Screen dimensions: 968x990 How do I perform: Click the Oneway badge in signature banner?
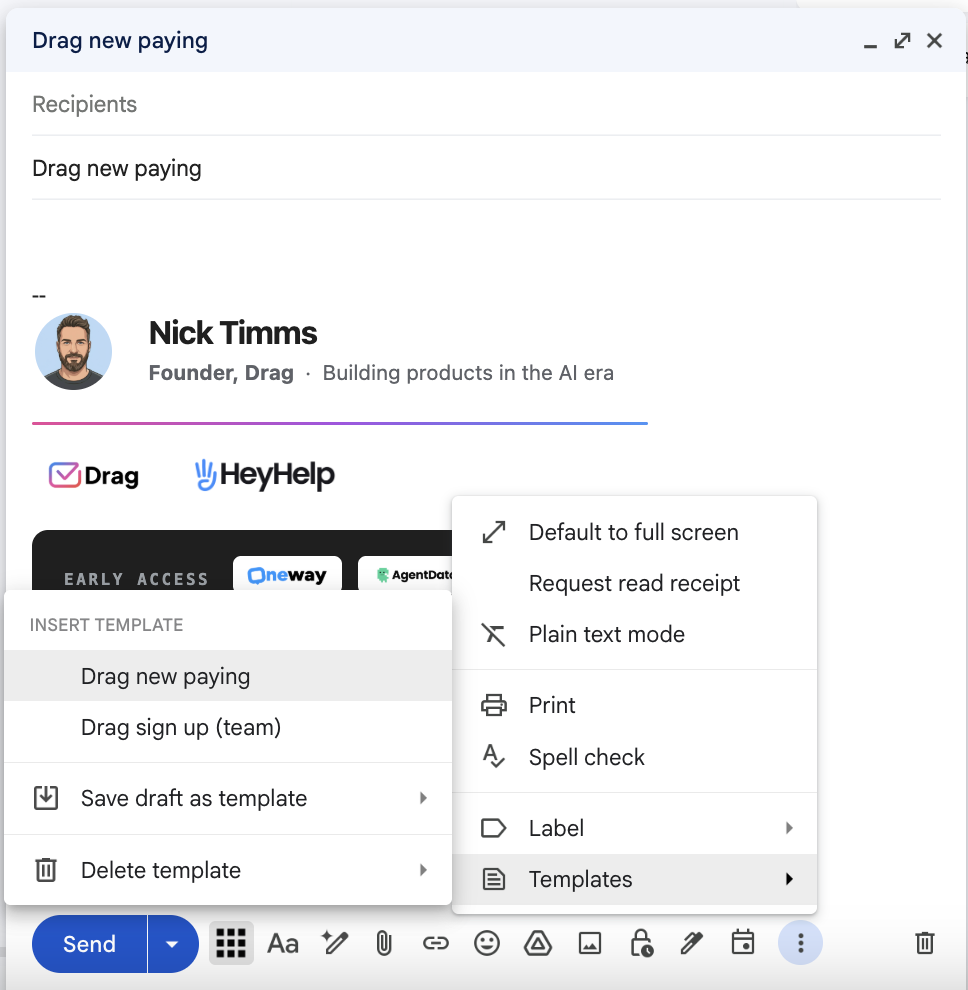click(287, 574)
